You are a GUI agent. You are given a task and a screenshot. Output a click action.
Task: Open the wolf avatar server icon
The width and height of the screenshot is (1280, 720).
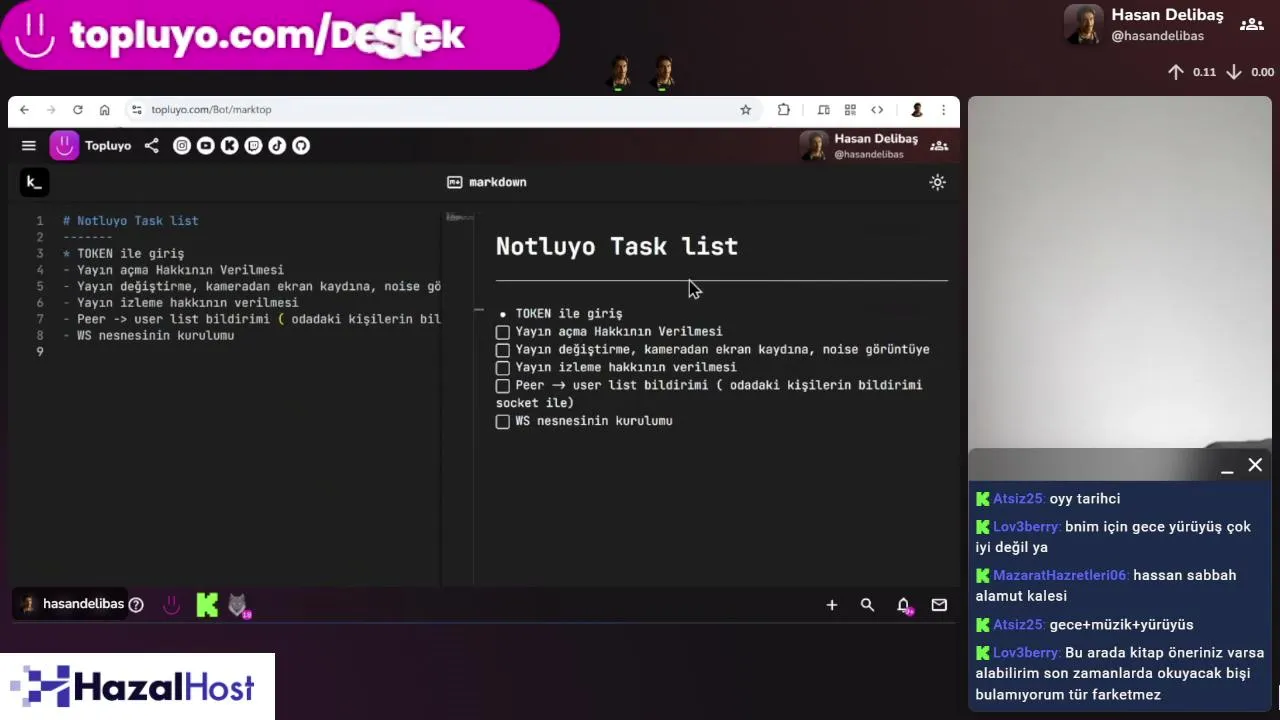point(238,605)
